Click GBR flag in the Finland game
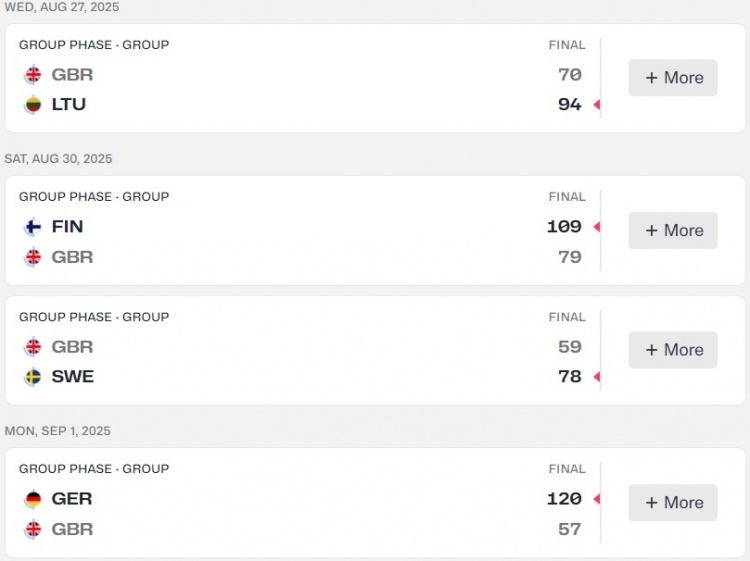The image size is (750, 561). (x=33, y=257)
